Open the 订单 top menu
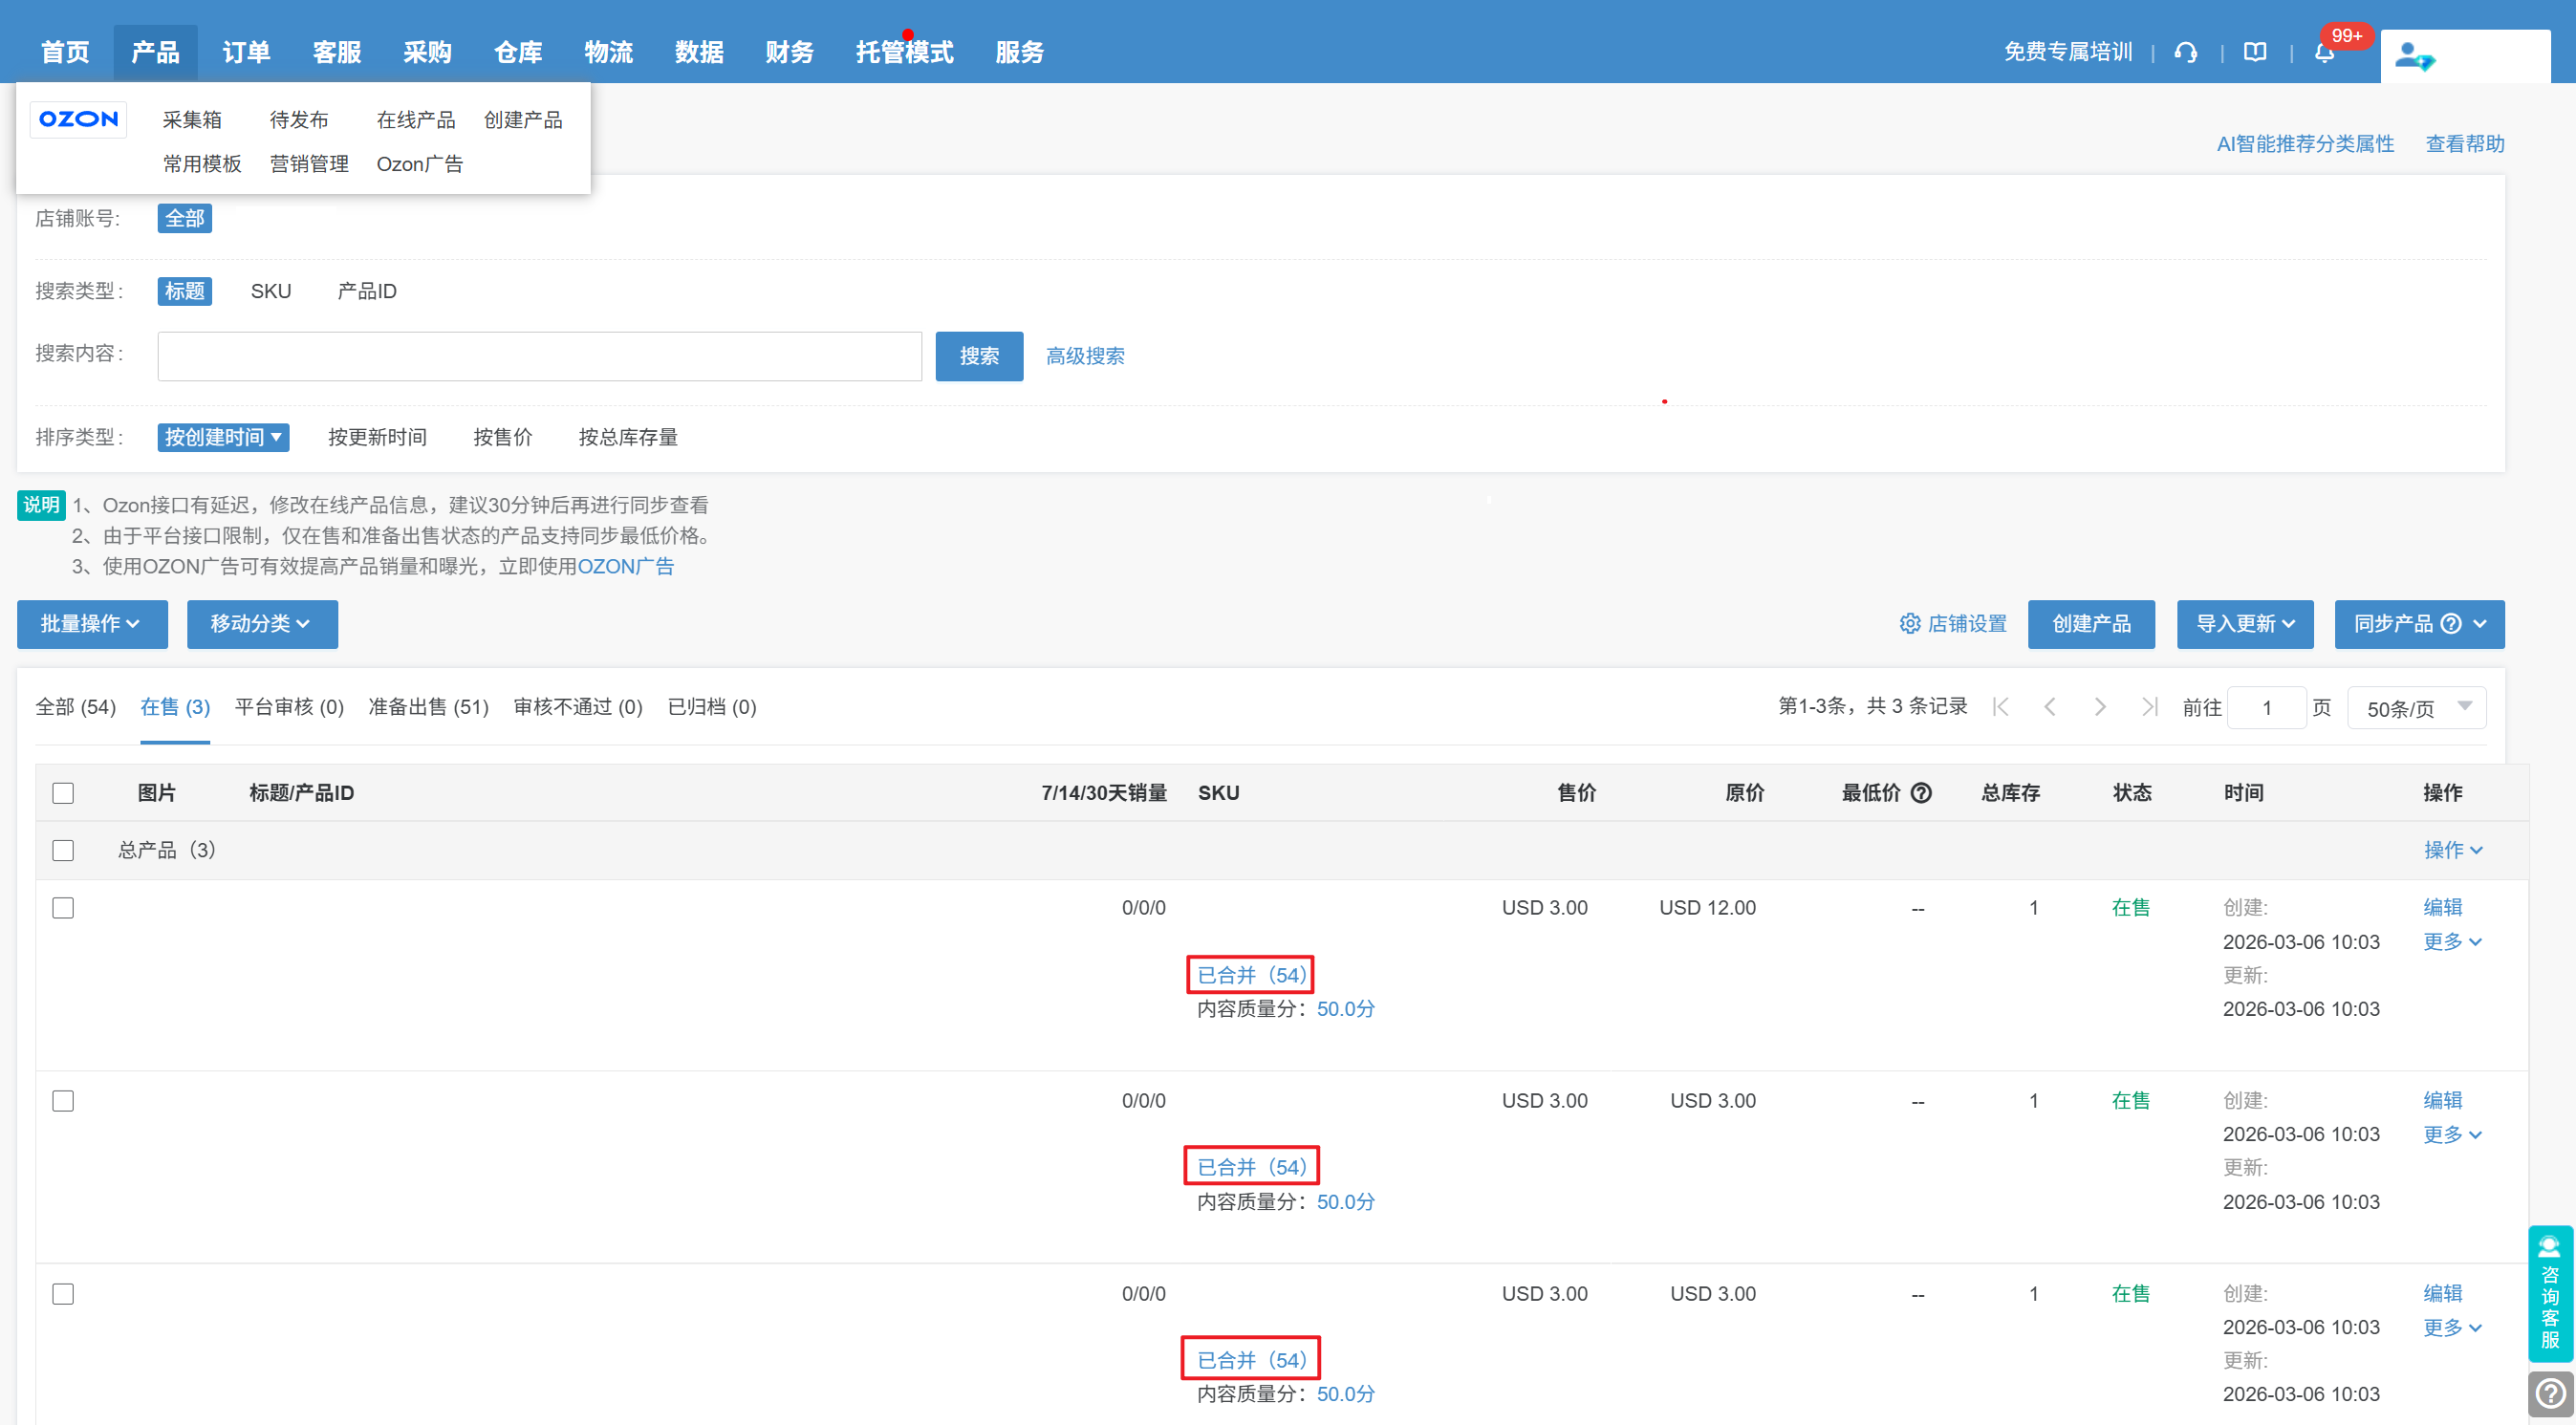The image size is (2576, 1425). [x=246, y=52]
